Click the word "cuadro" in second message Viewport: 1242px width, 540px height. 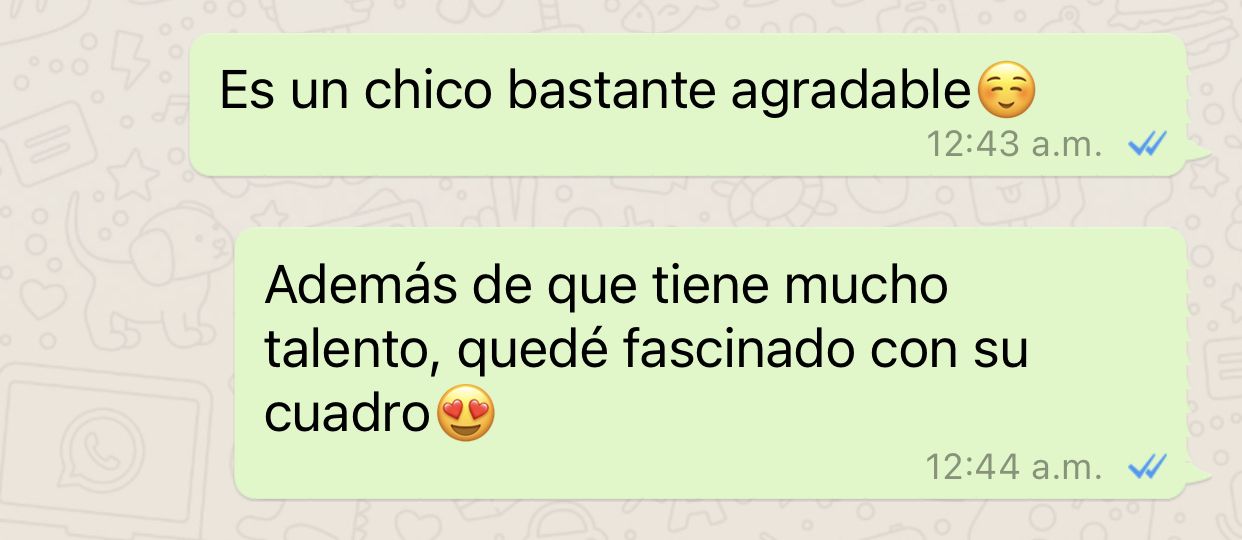pyautogui.click(x=349, y=416)
